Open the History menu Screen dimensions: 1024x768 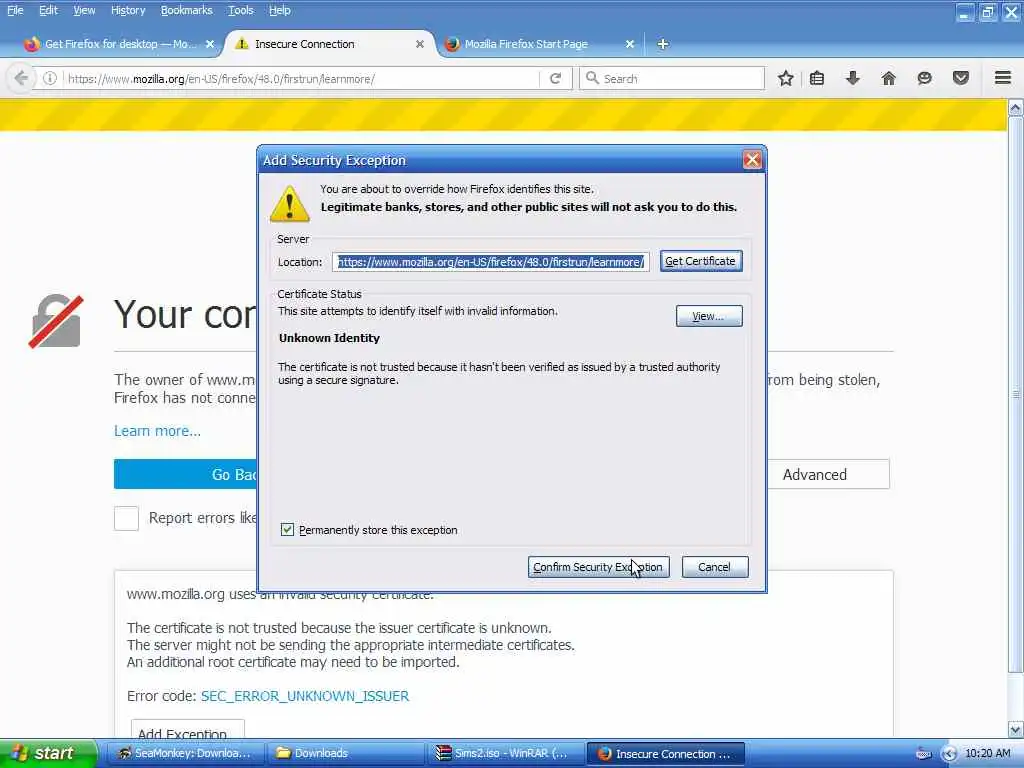127,10
